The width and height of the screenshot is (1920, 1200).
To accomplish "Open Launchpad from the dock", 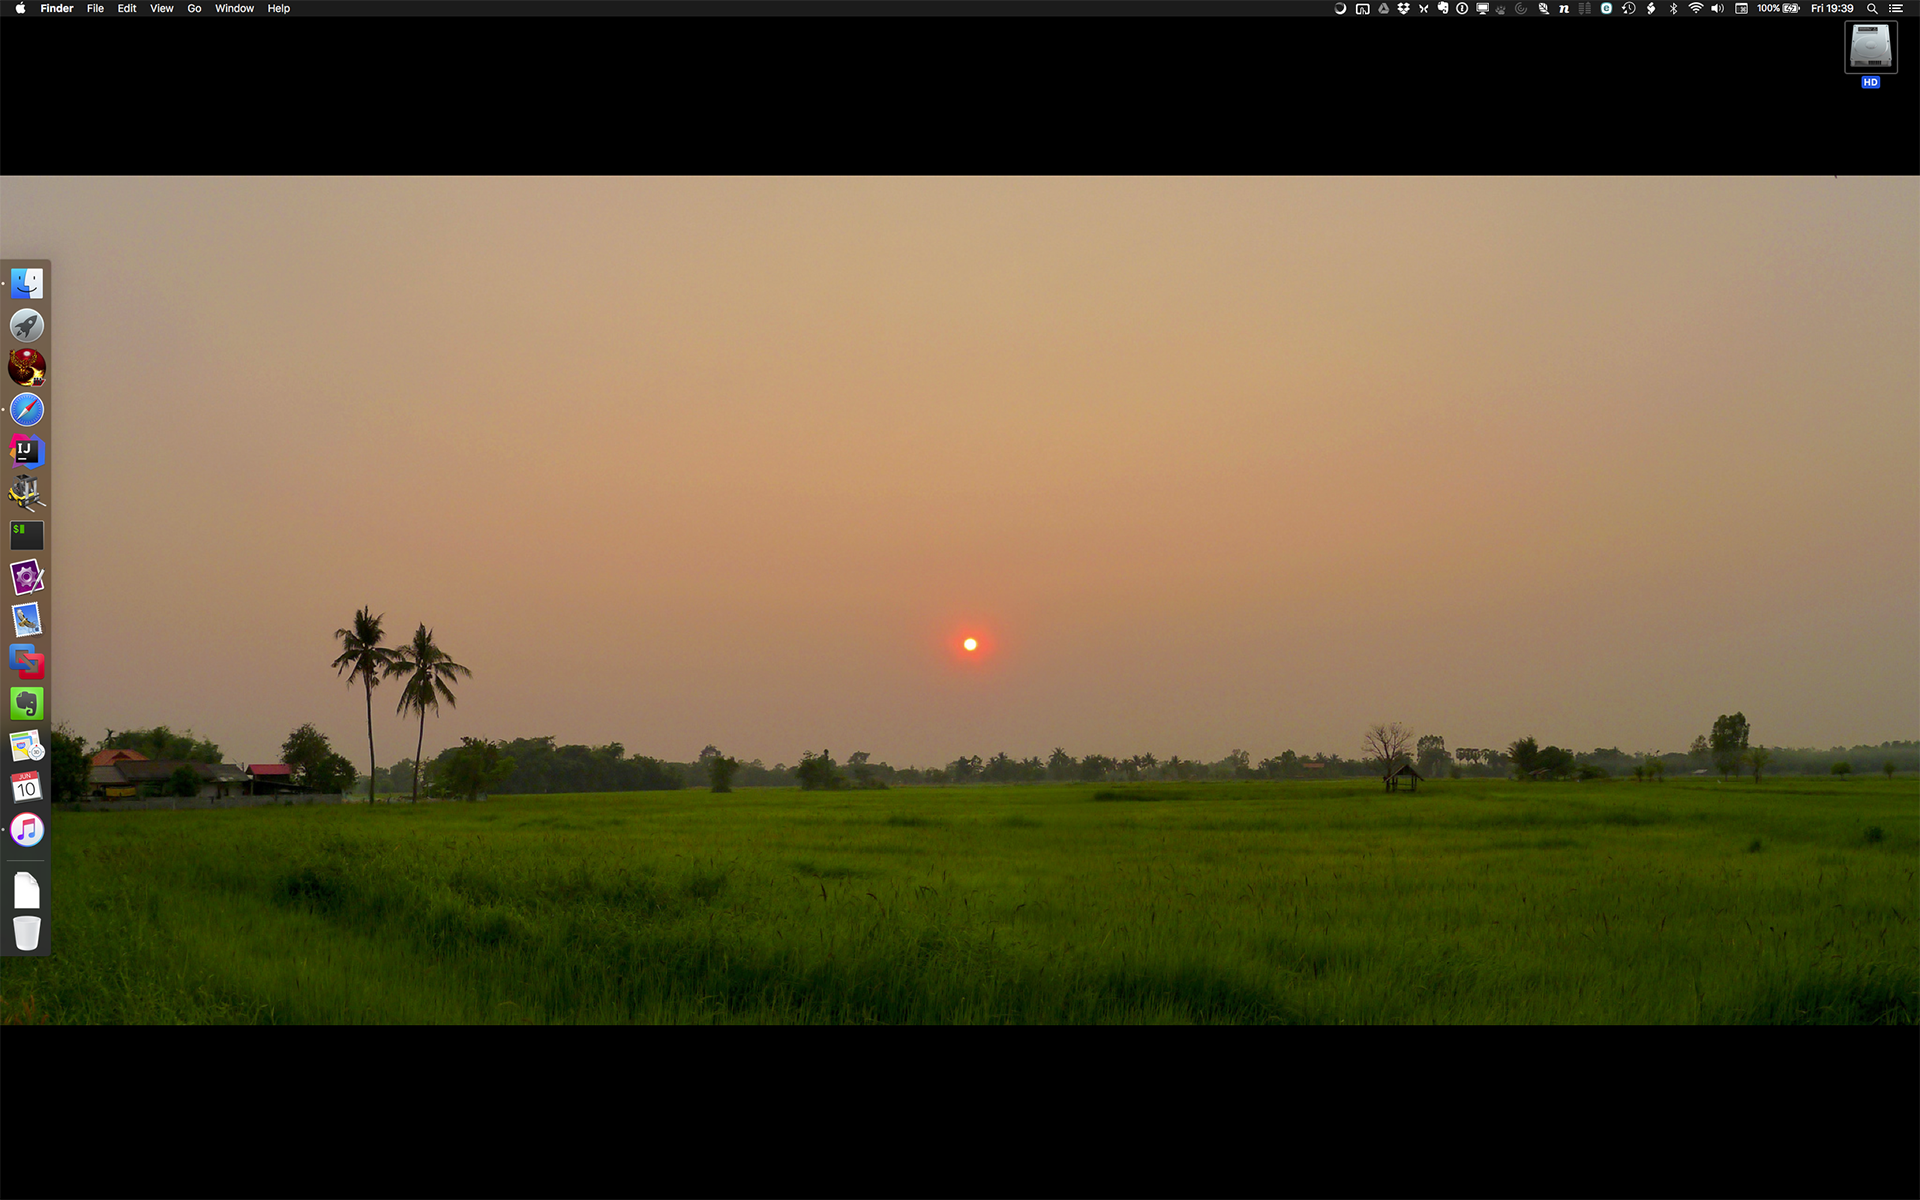I will click(27, 326).
